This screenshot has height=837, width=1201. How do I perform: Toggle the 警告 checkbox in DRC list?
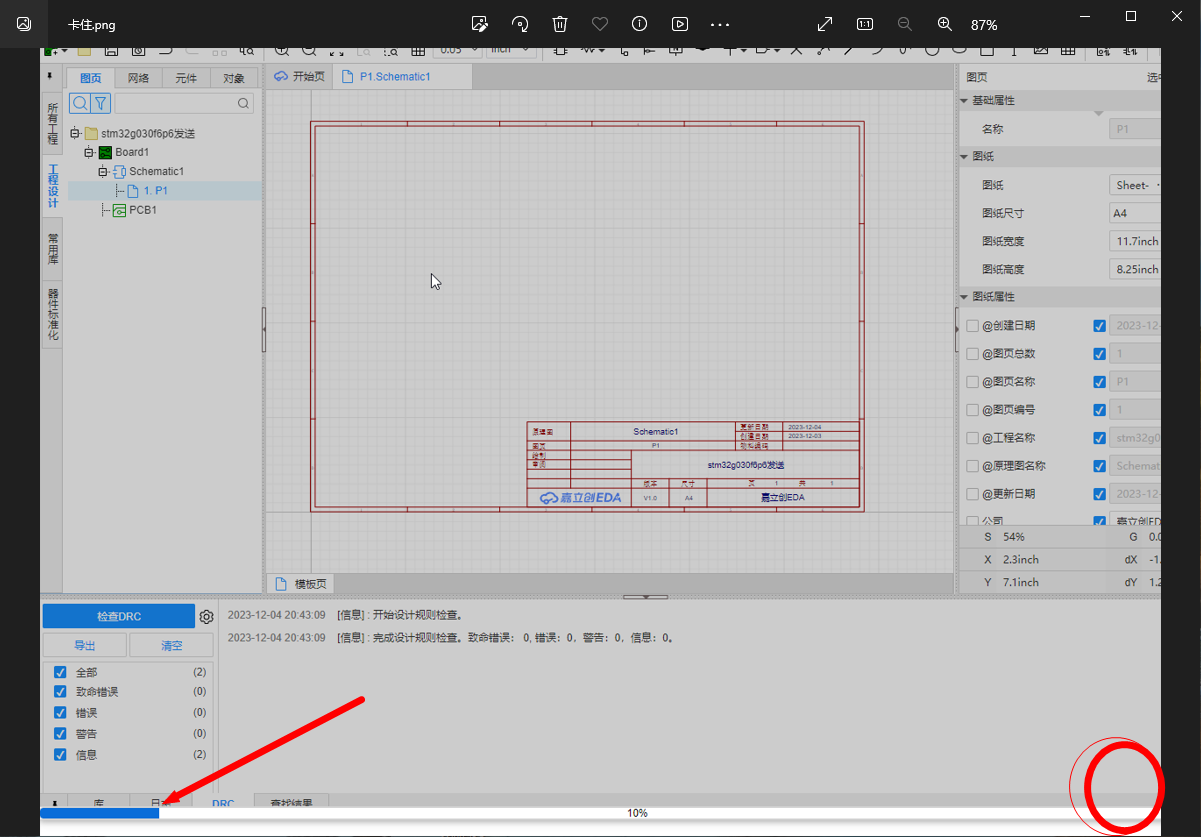(x=60, y=734)
